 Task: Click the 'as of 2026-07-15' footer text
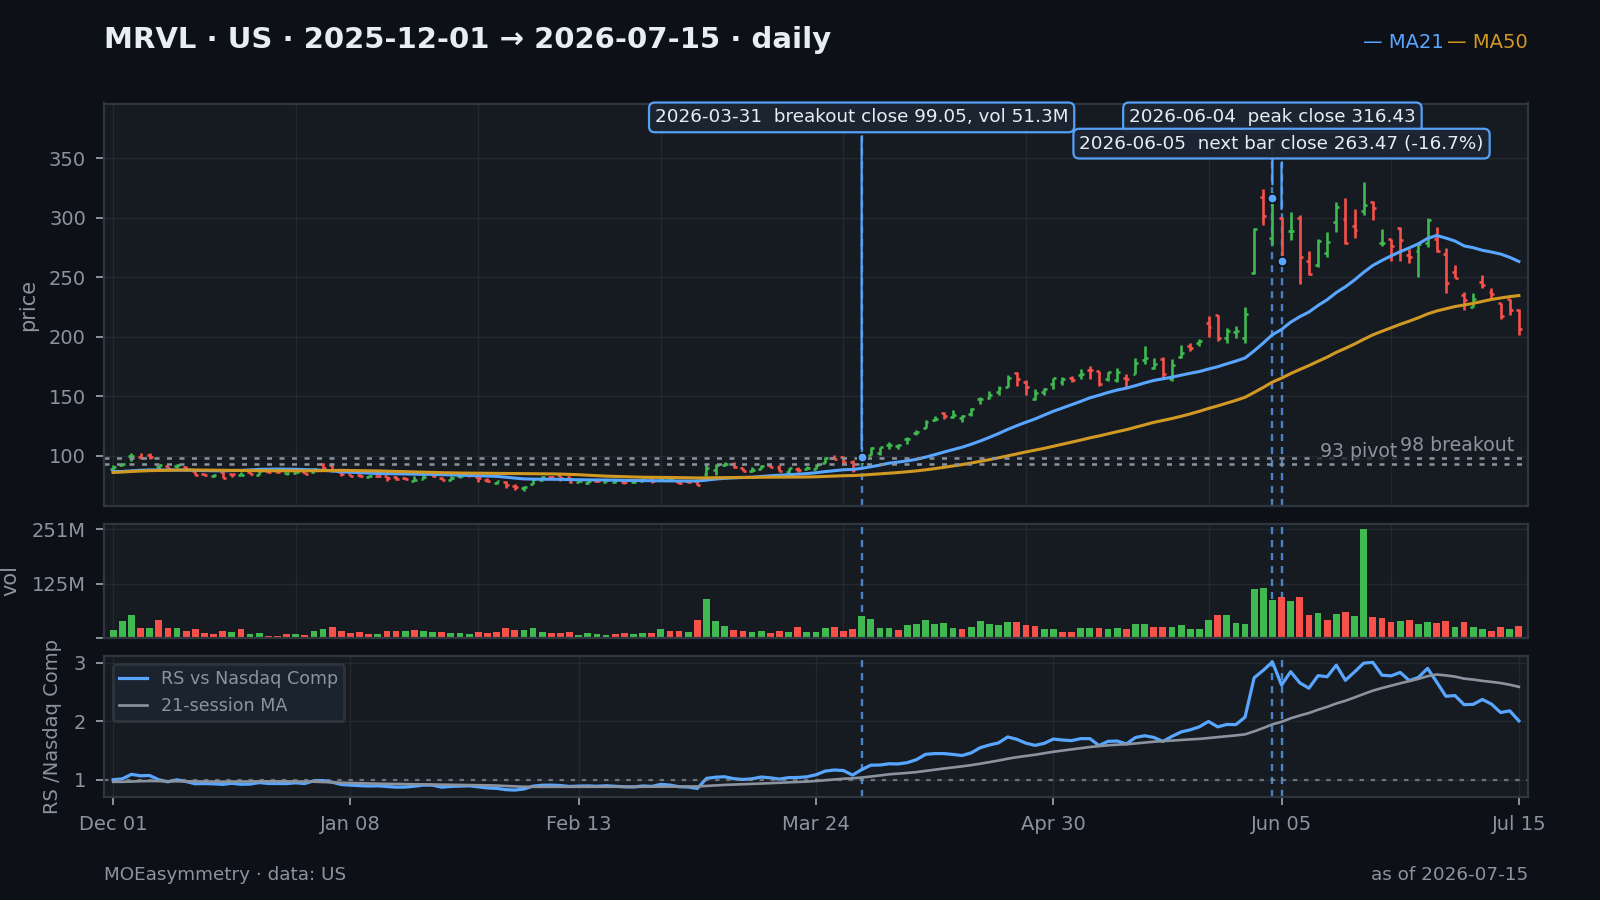[x=1449, y=874]
